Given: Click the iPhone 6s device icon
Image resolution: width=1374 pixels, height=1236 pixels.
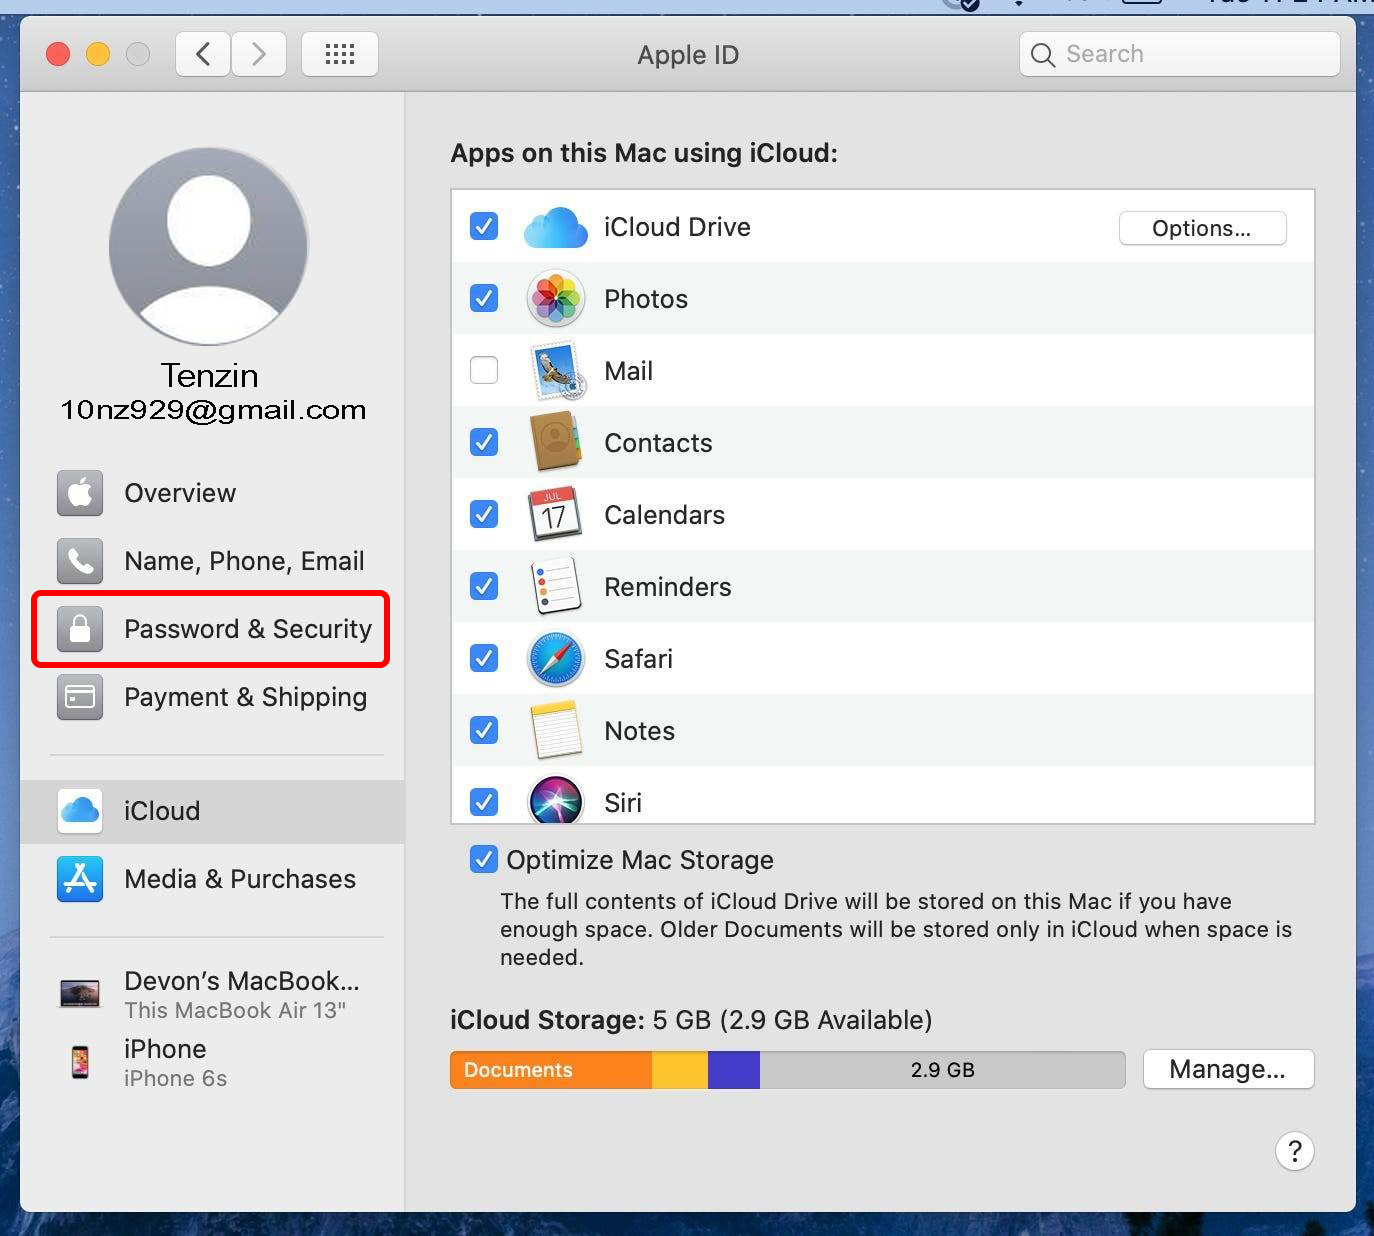Looking at the screenshot, I should [80, 1062].
